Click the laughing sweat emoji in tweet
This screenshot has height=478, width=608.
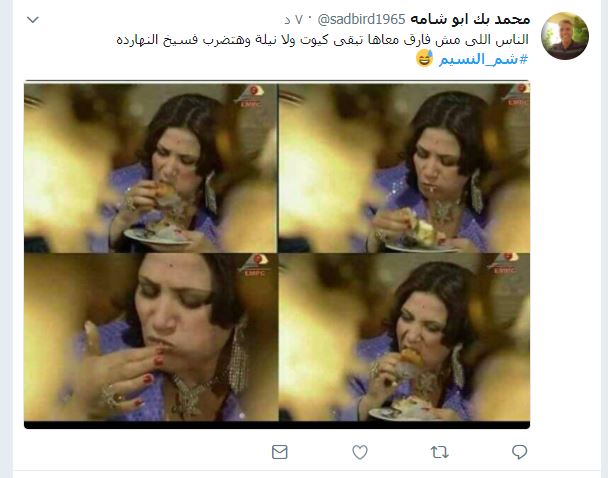tap(425, 59)
